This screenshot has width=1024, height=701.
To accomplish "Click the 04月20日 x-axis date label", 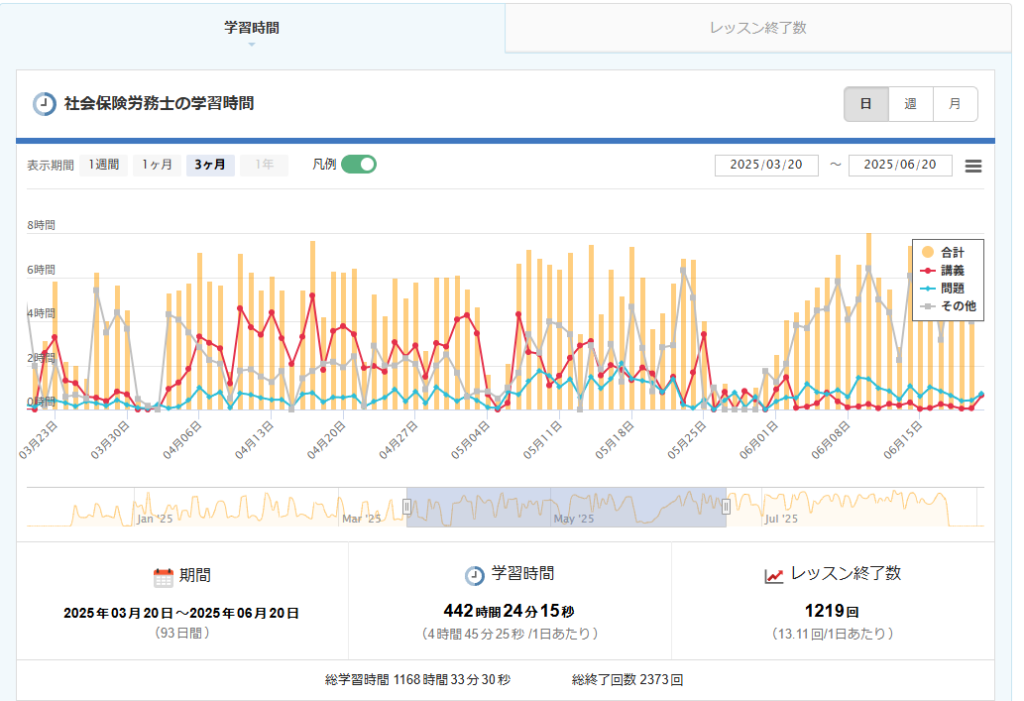I will (x=325, y=440).
